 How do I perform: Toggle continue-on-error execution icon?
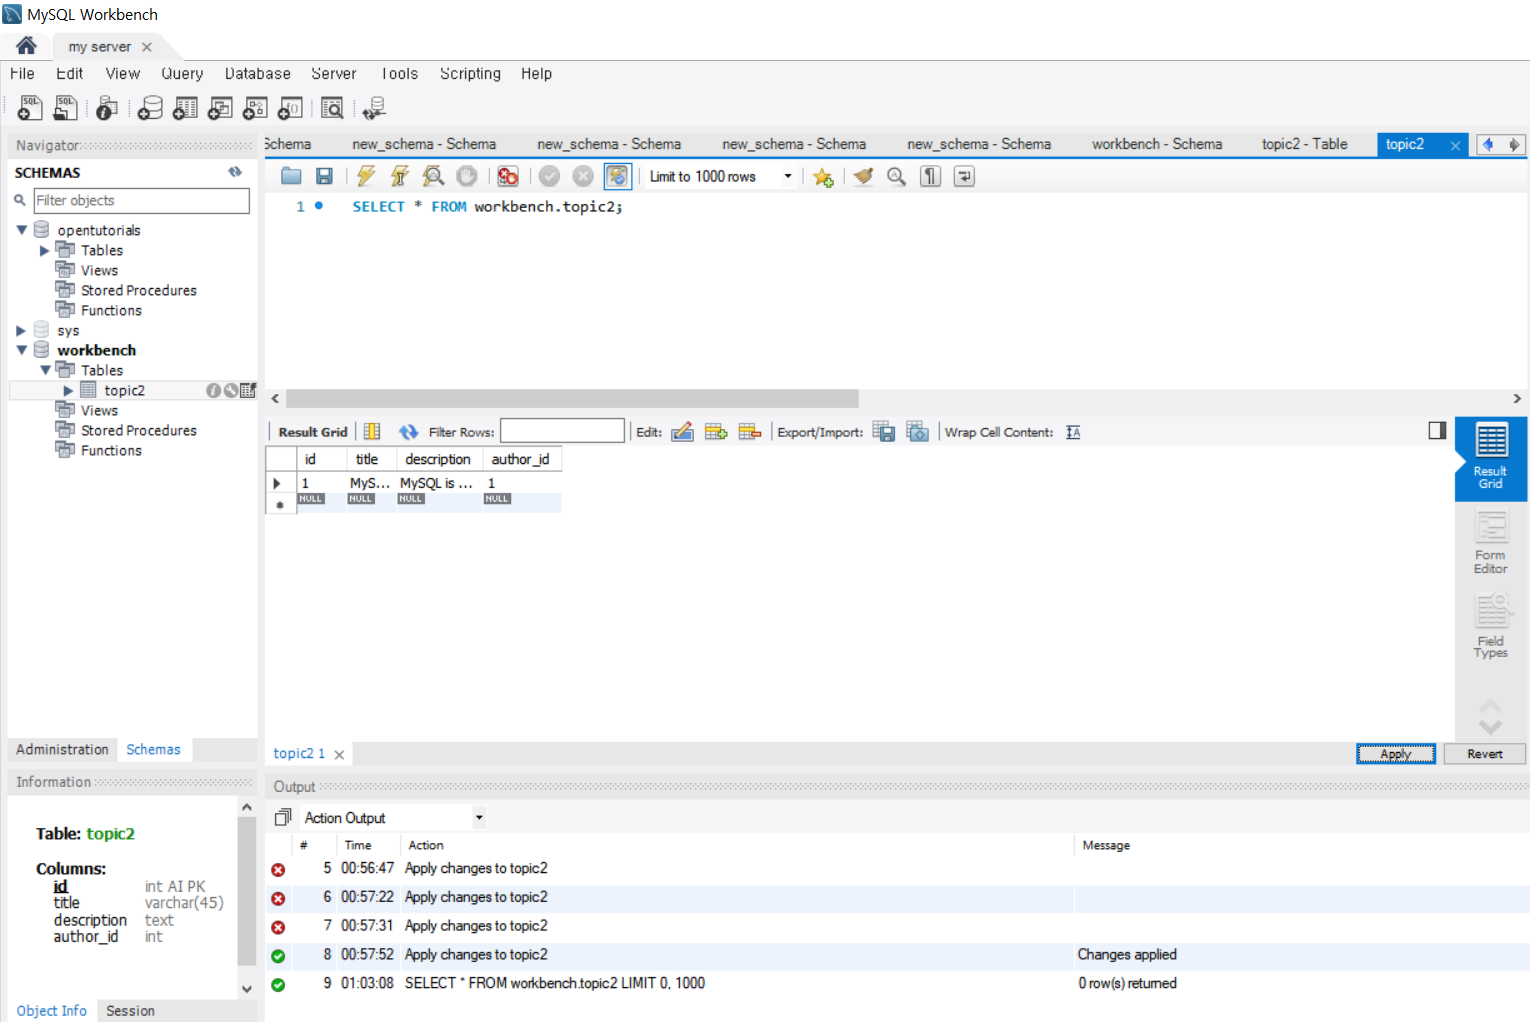pos(508,176)
